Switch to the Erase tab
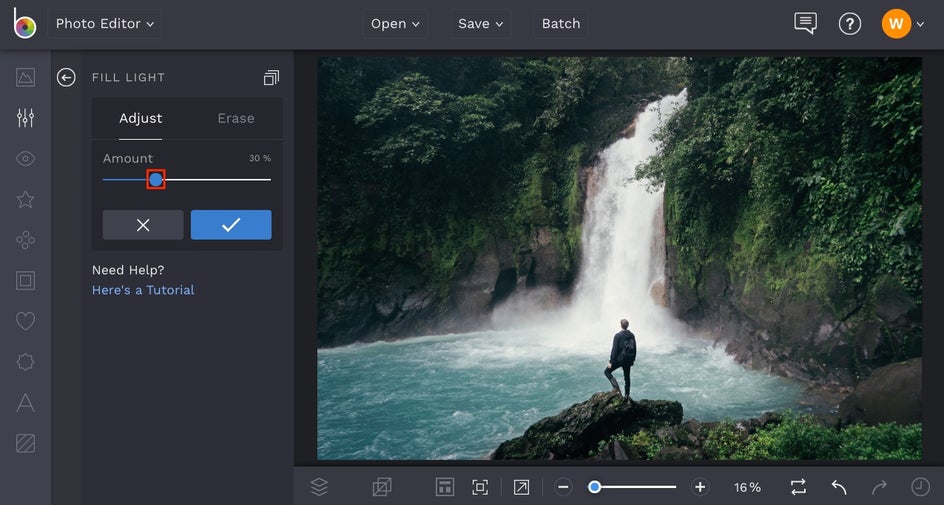944x505 pixels. (x=235, y=119)
